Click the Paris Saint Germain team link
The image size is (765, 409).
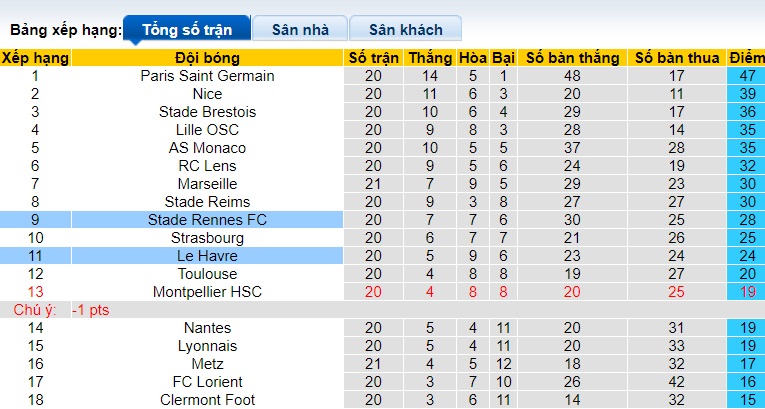click(207, 76)
